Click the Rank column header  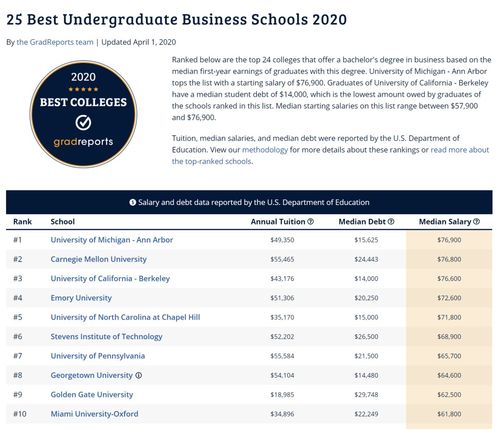pos(22,222)
